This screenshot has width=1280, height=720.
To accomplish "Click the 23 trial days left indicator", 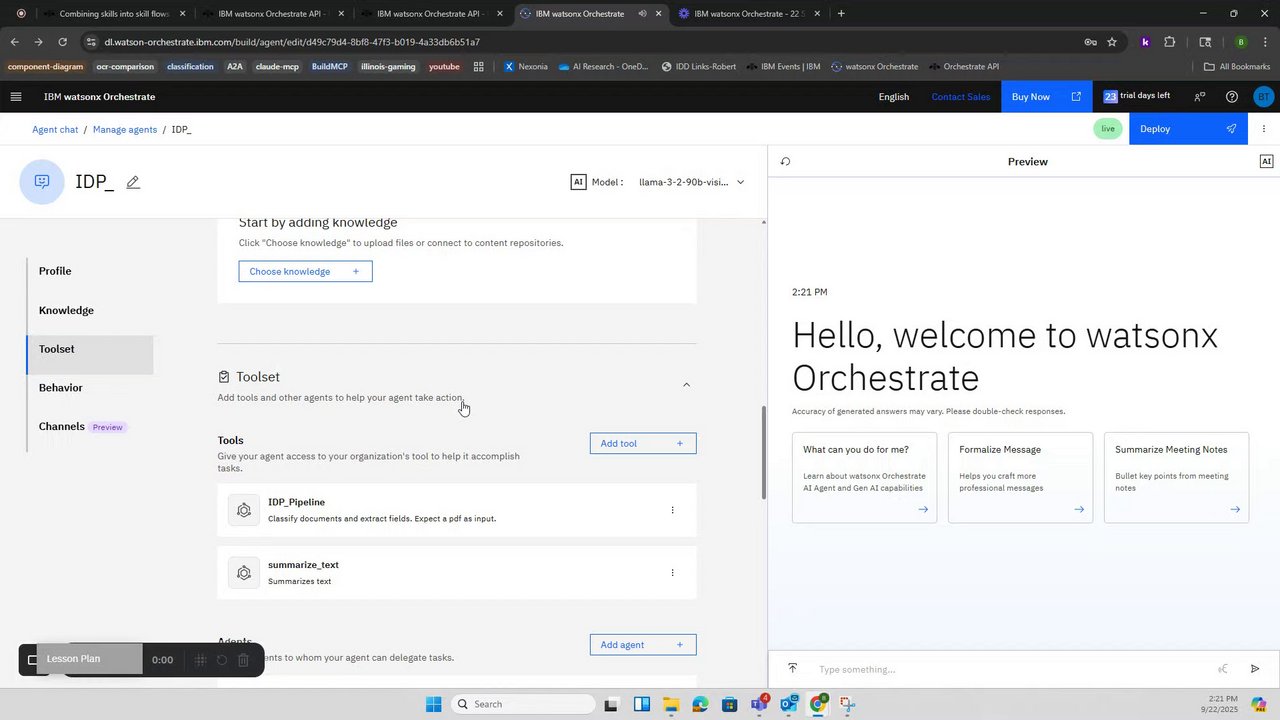I will [x=1137, y=97].
